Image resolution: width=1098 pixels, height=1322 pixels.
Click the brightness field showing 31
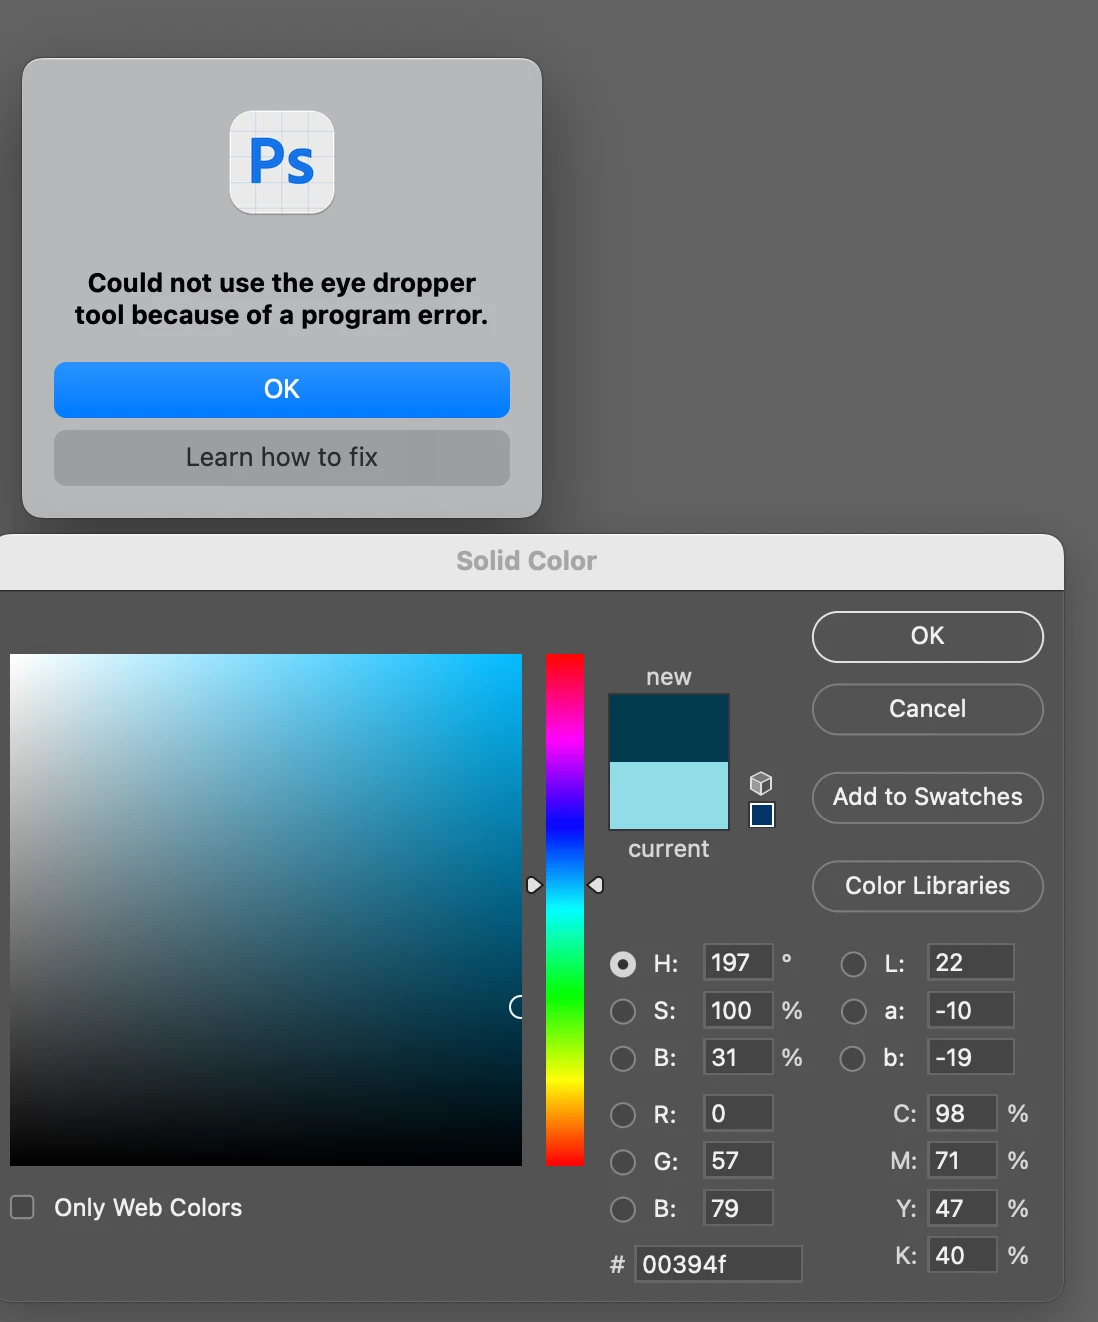point(738,1057)
